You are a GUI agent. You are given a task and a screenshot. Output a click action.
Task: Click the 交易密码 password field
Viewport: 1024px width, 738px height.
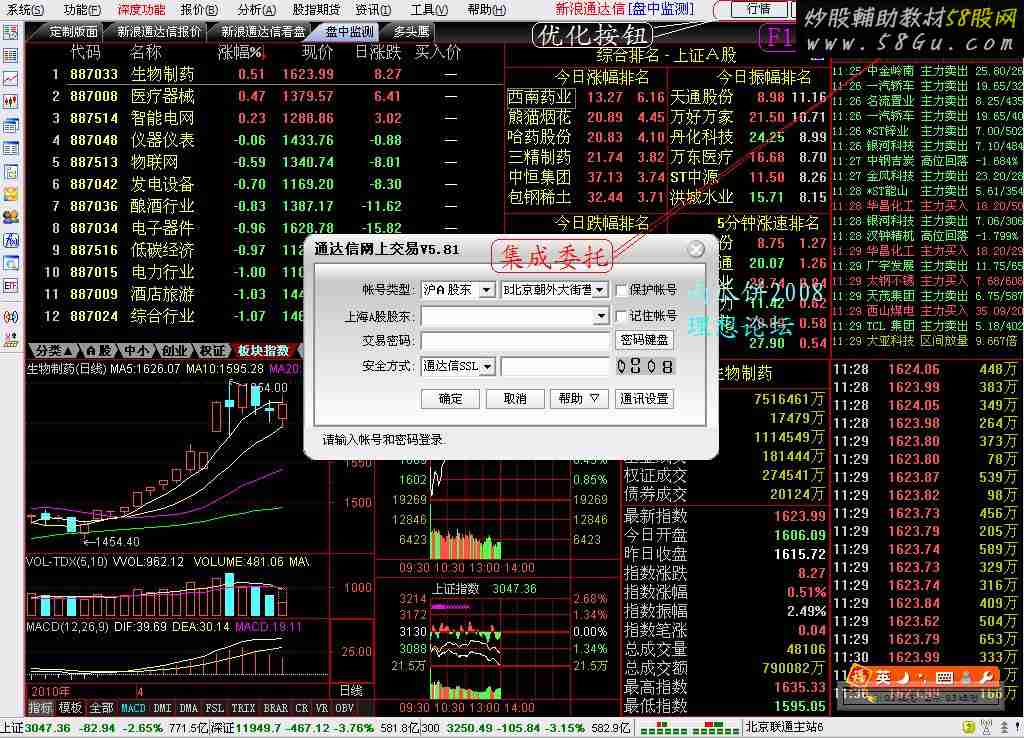(516, 340)
